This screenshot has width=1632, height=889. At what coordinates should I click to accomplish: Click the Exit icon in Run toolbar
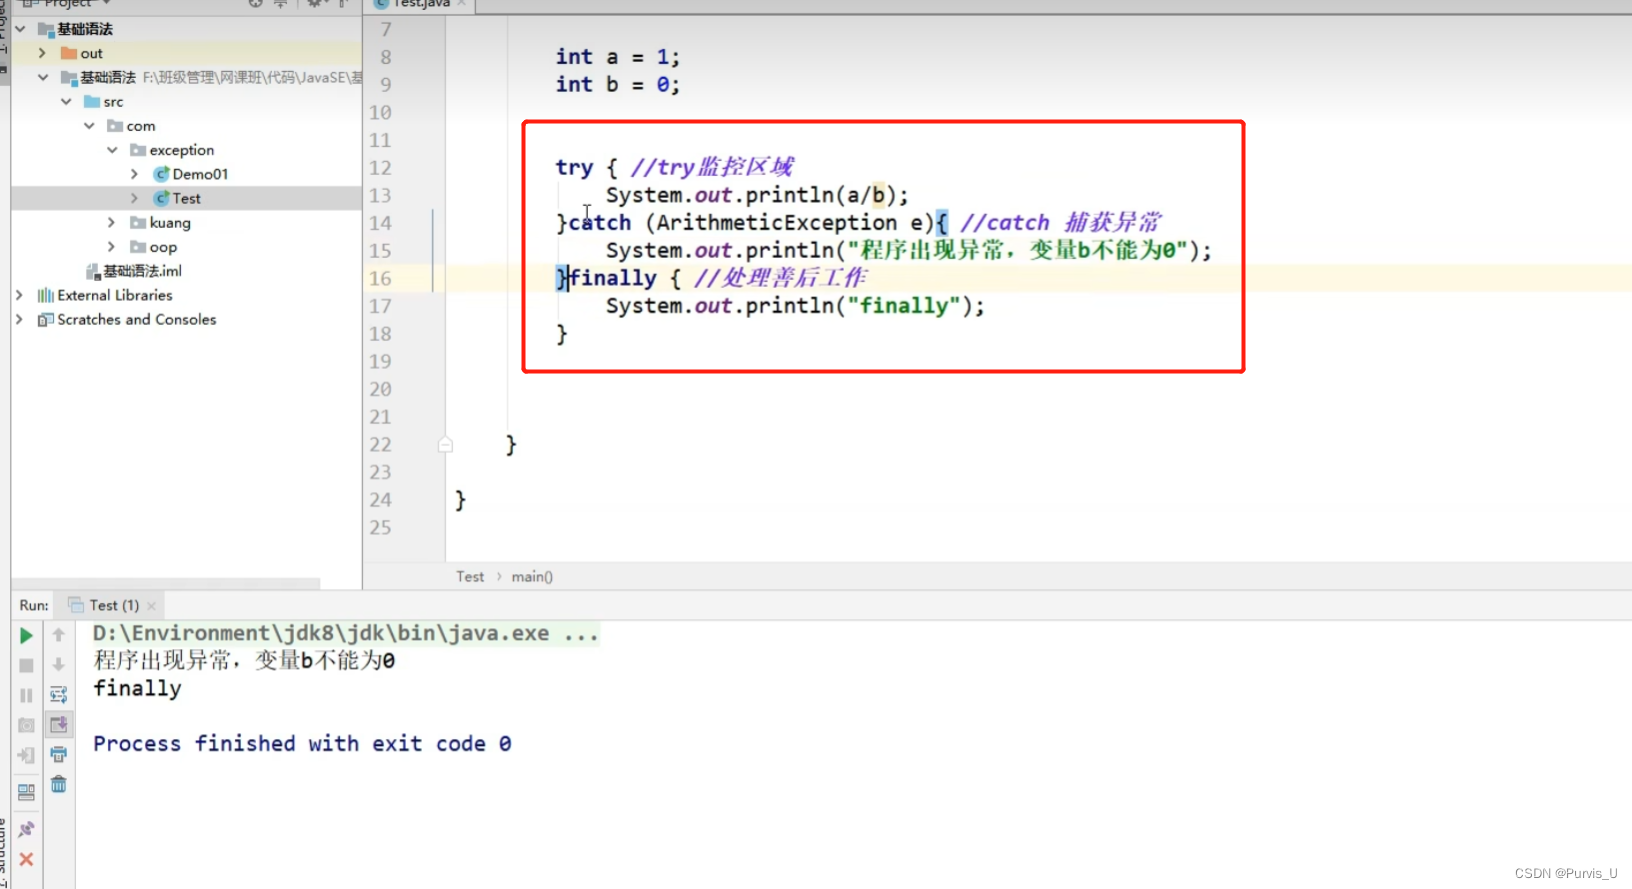click(x=26, y=755)
